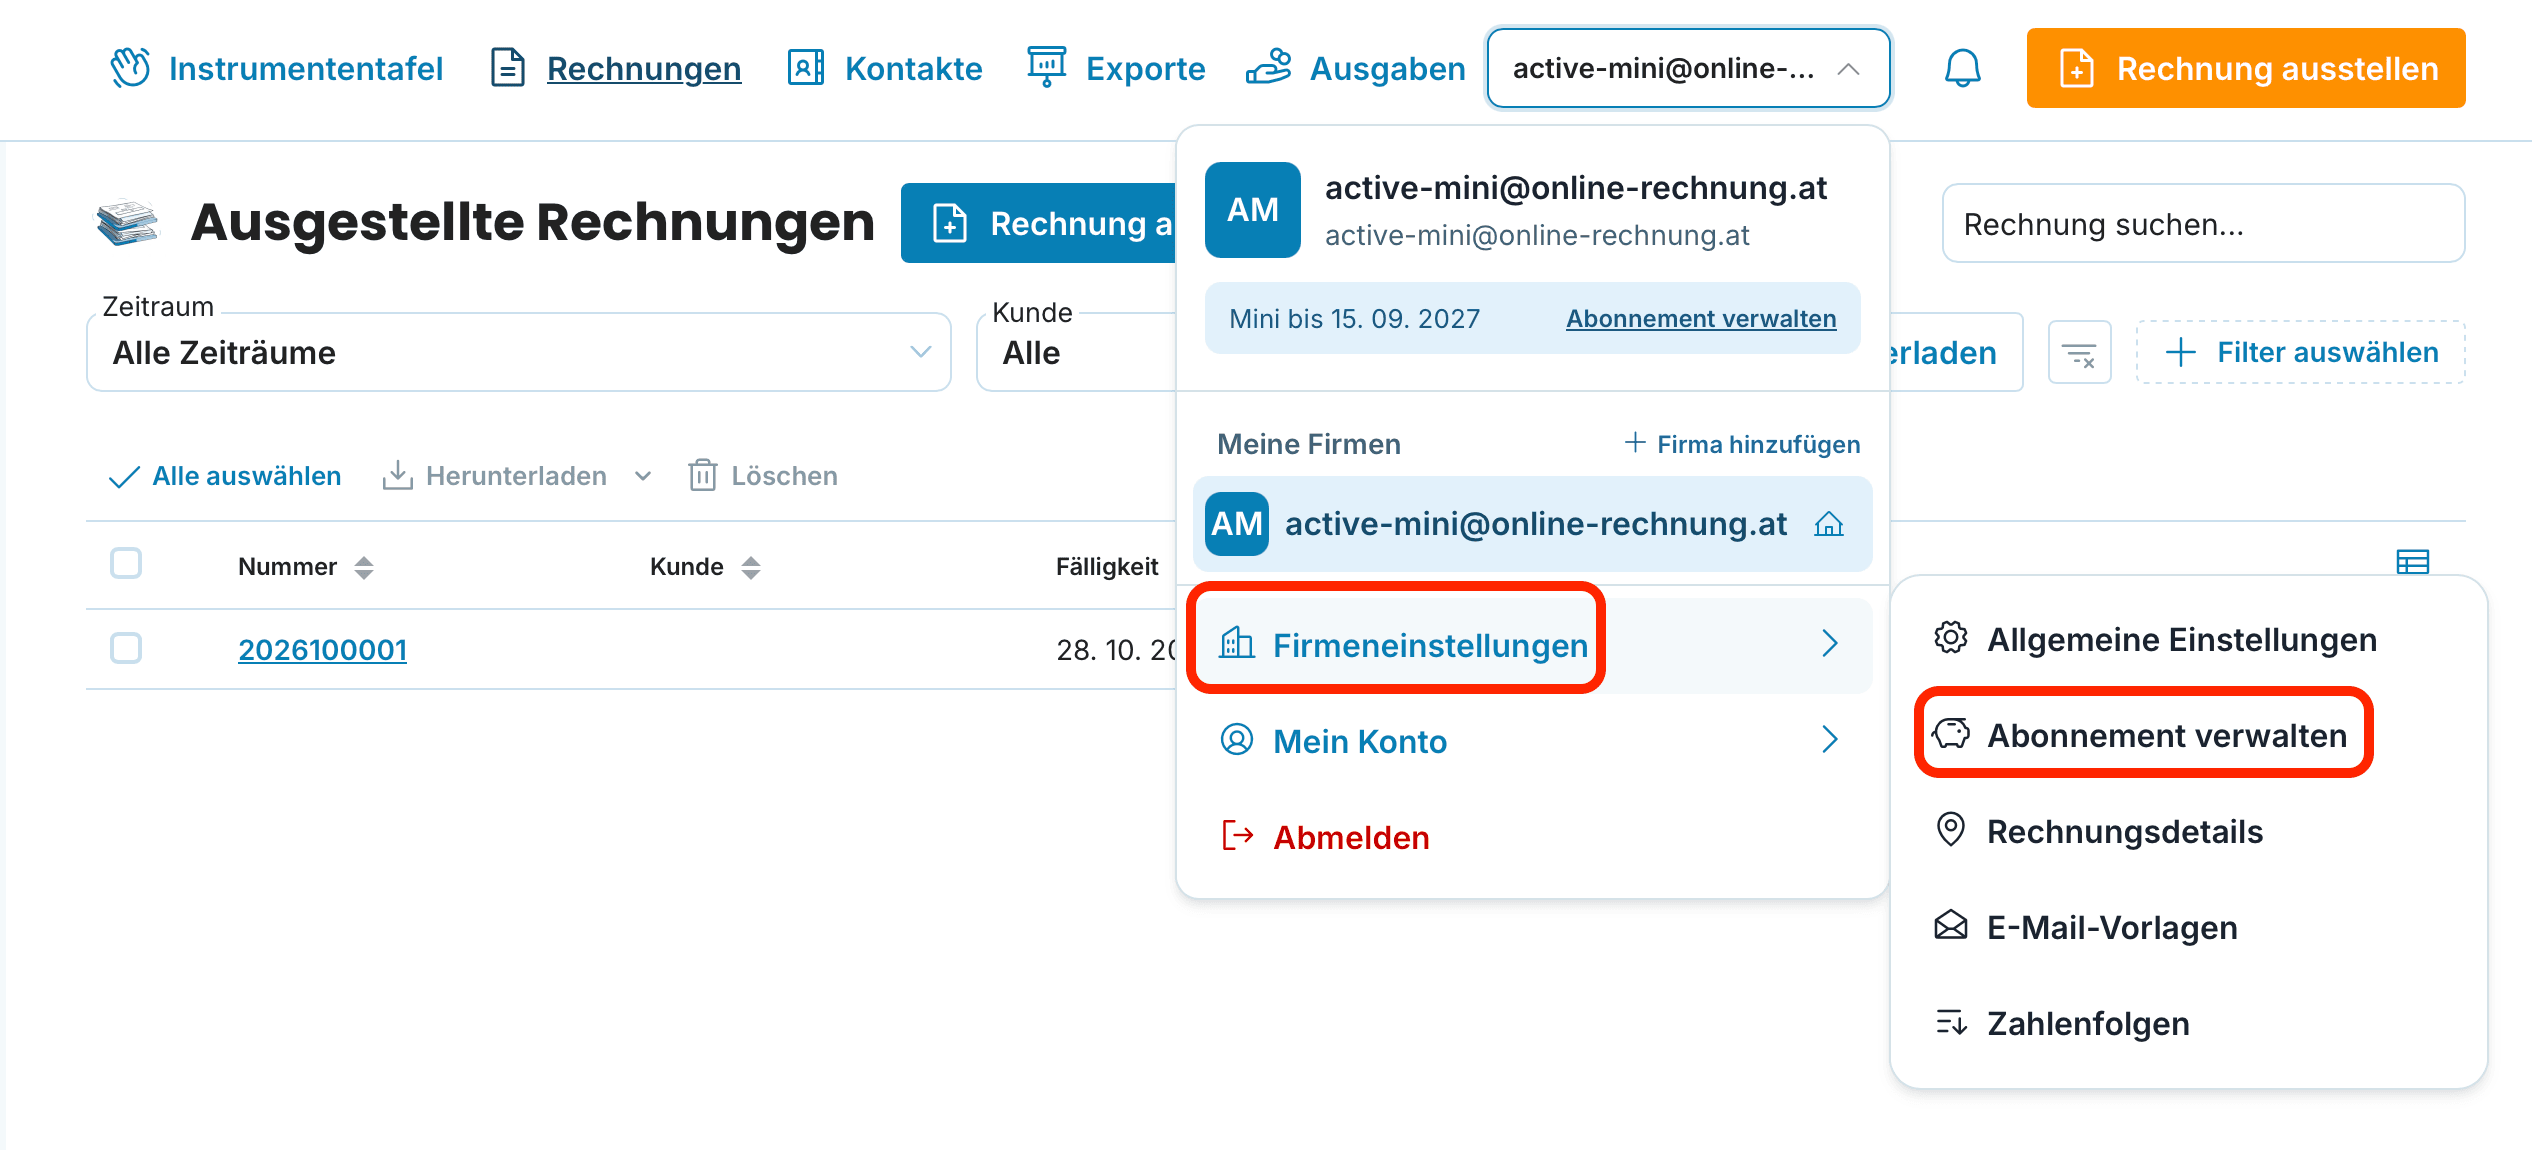Open the notifications bell
2532x1150 pixels.
coord(1962,68)
